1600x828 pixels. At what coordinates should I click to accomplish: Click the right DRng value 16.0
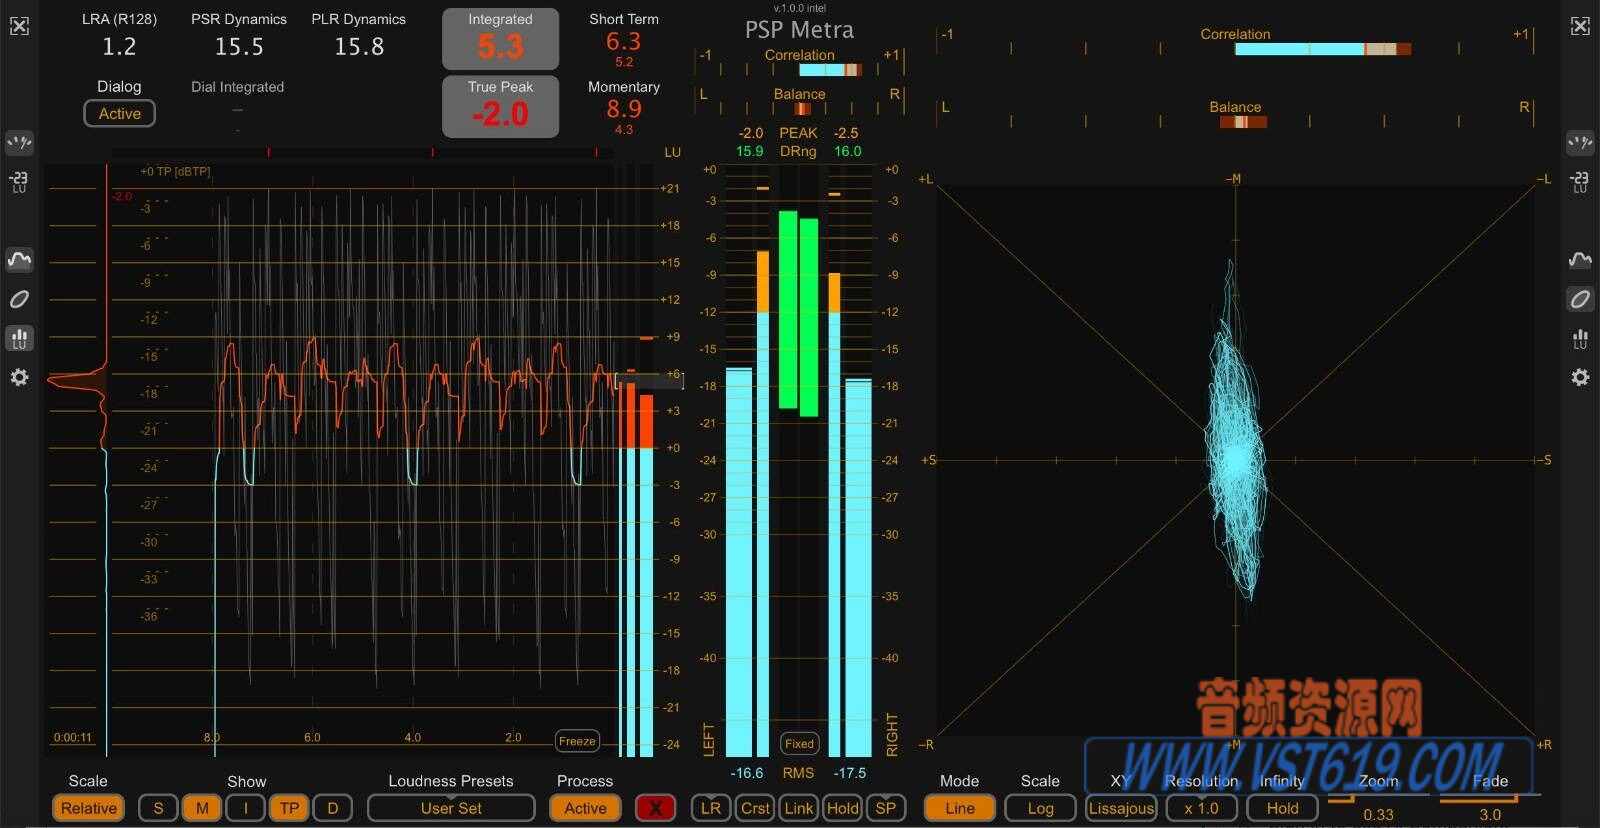(847, 151)
